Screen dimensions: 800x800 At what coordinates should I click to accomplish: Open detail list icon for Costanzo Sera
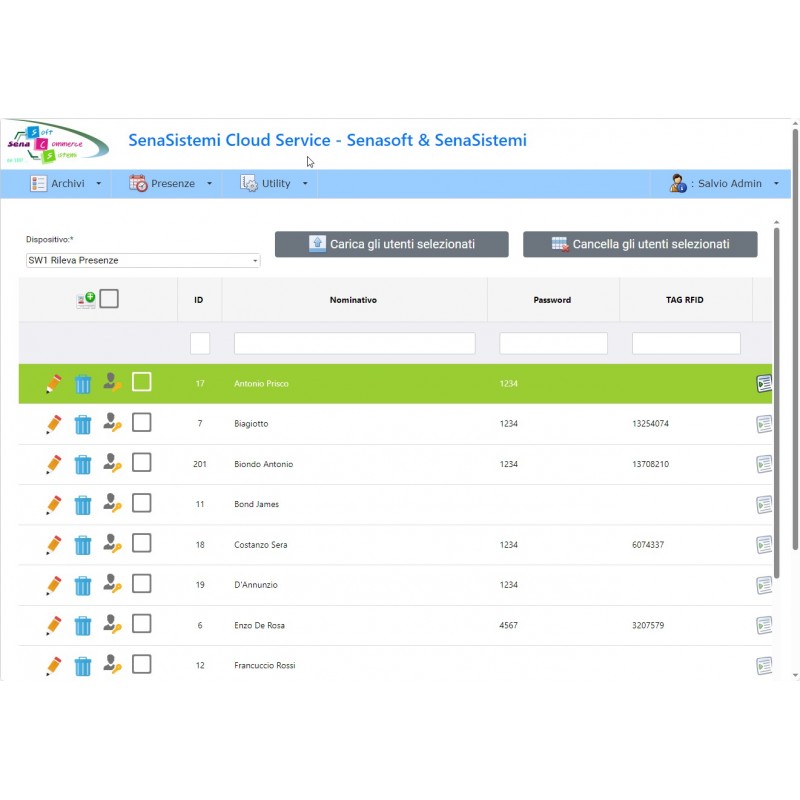coord(764,544)
